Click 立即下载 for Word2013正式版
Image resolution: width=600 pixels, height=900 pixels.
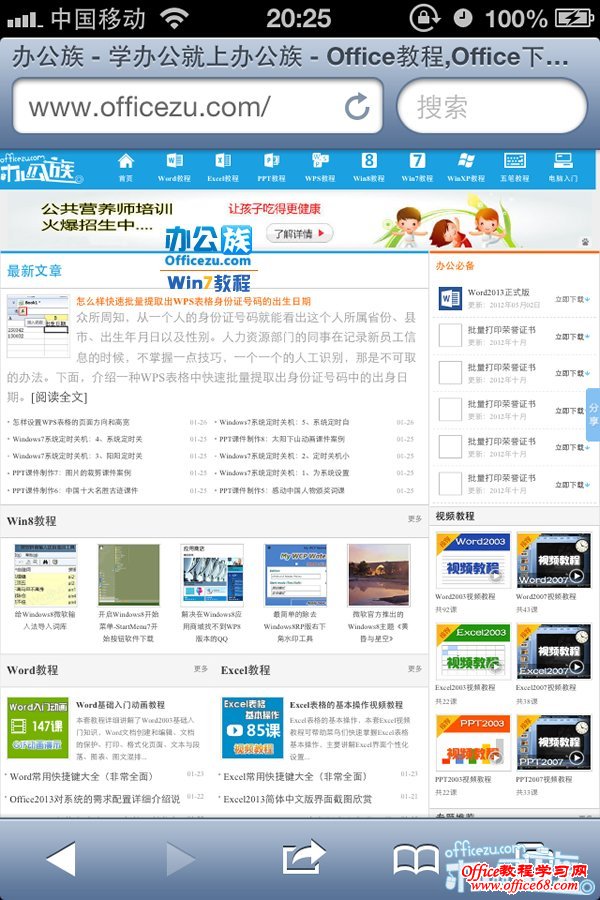click(572, 299)
